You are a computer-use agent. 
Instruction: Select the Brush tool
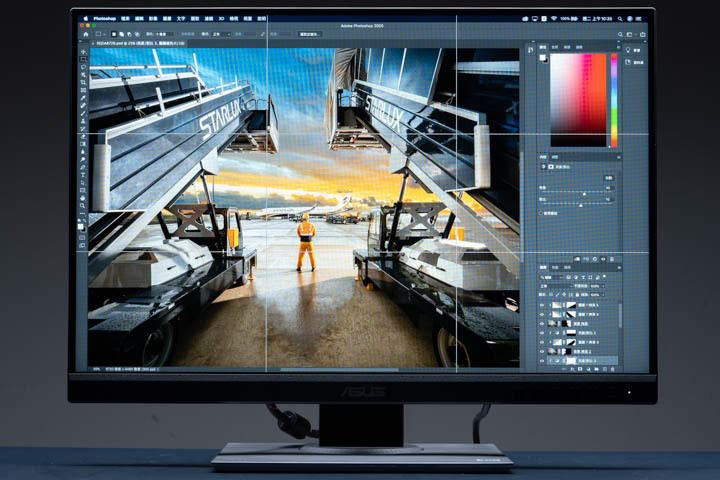pos(83,113)
